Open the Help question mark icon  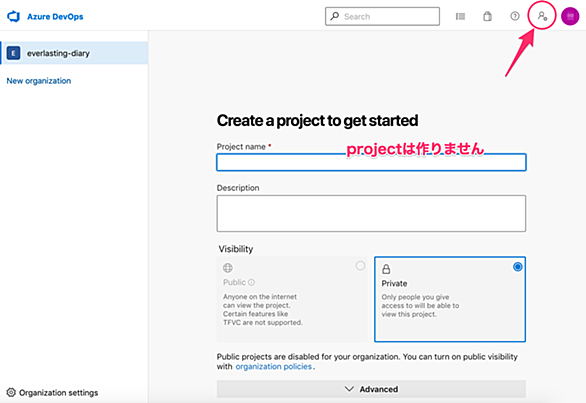(x=515, y=16)
